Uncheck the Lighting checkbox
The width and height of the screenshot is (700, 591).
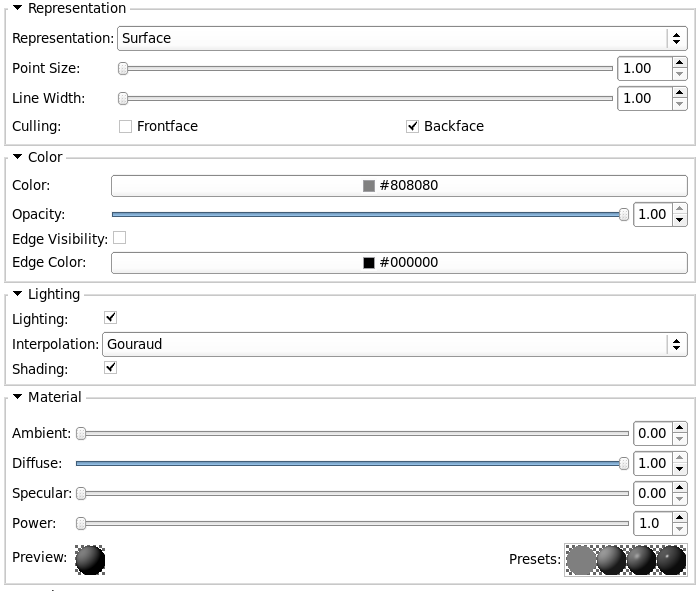[111, 318]
